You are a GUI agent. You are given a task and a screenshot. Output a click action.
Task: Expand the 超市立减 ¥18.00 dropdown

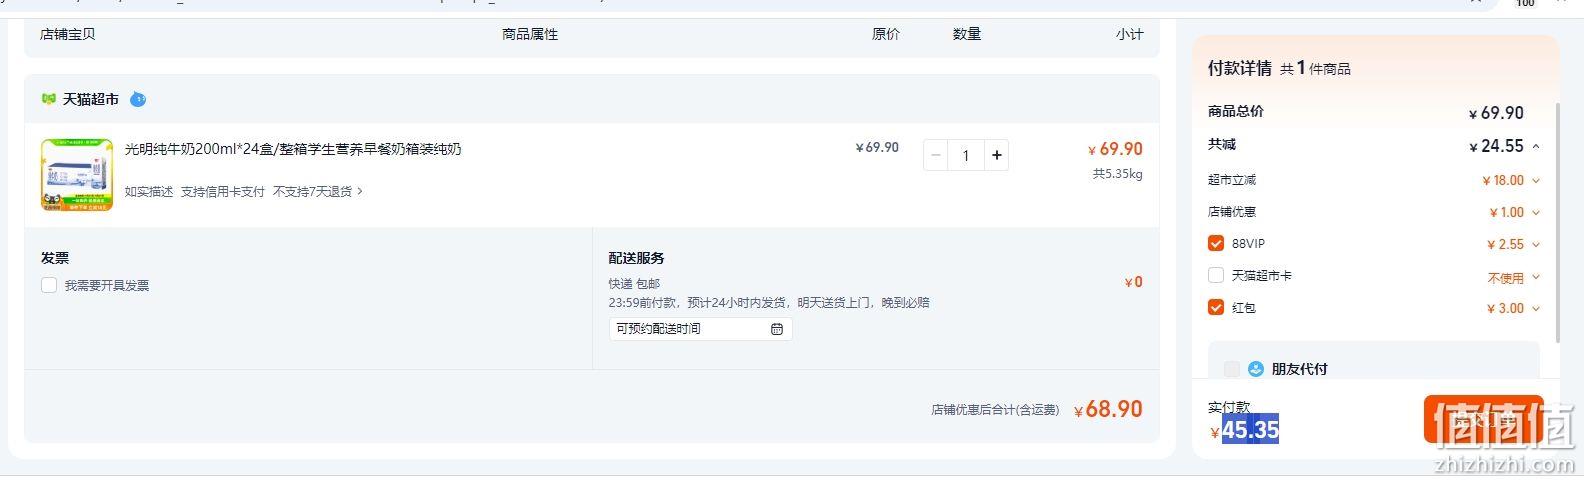tap(1536, 181)
